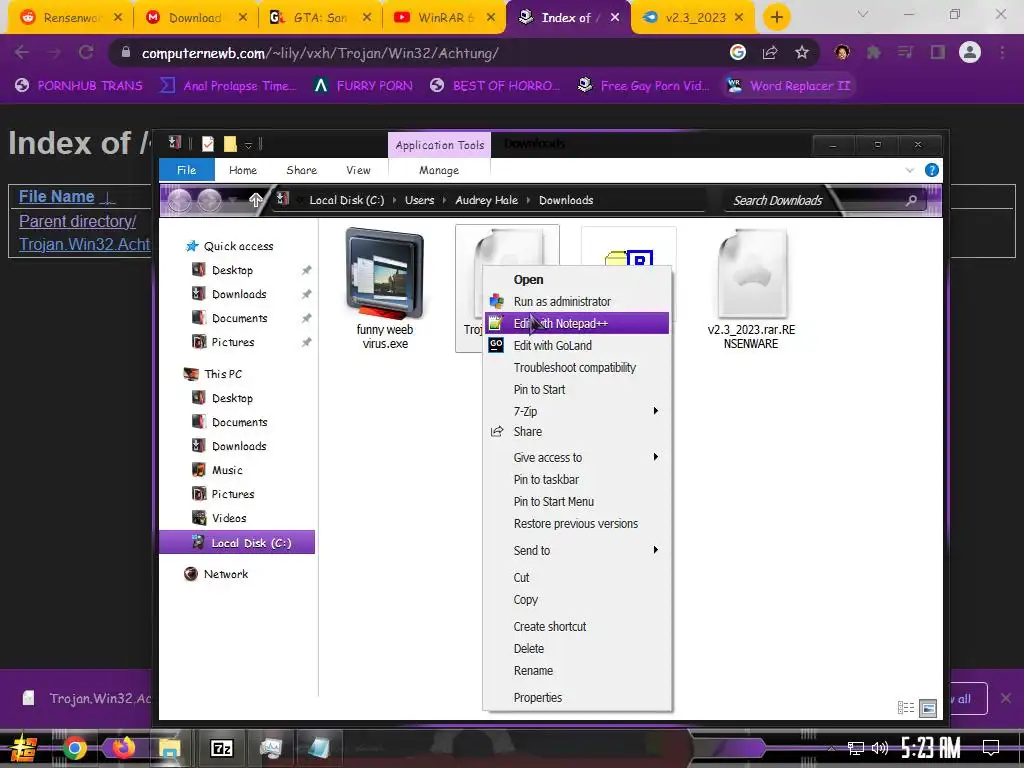Bookmark this page with star icon
This screenshot has width=1024, height=768.
click(x=802, y=52)
